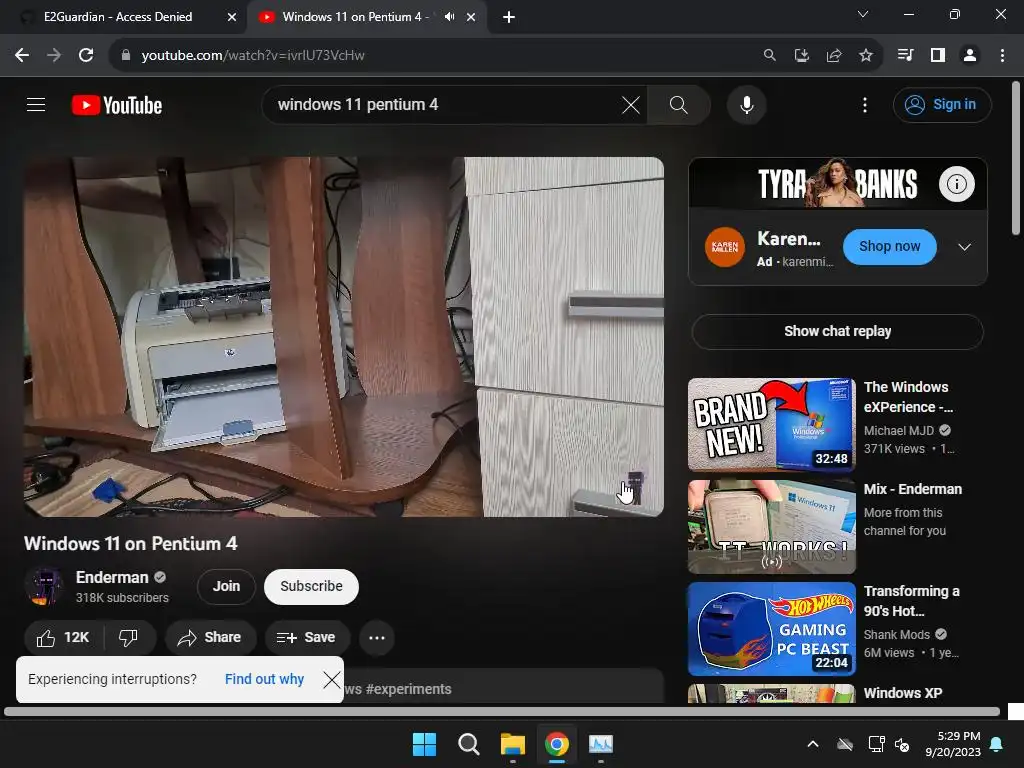This screenshot has width=1024, height=768.
Task: Open the YouTube hamburger guide menu
Action: click(36, 104)
